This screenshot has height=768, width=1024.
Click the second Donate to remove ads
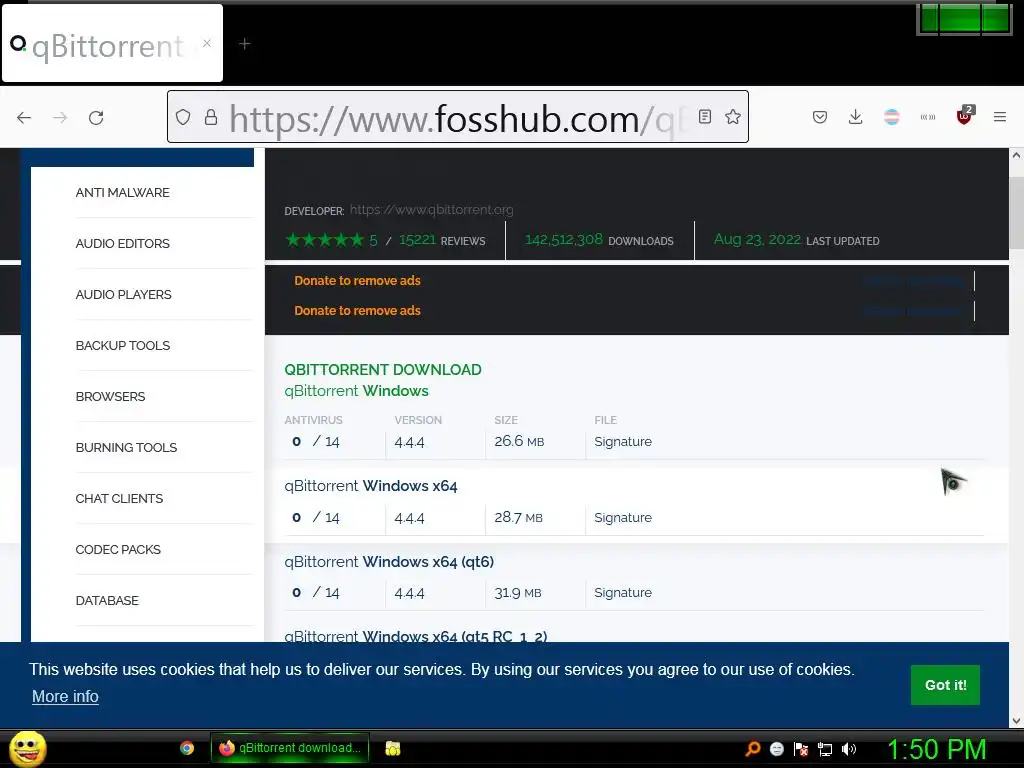pyautogui.click(x=357, y=311)
